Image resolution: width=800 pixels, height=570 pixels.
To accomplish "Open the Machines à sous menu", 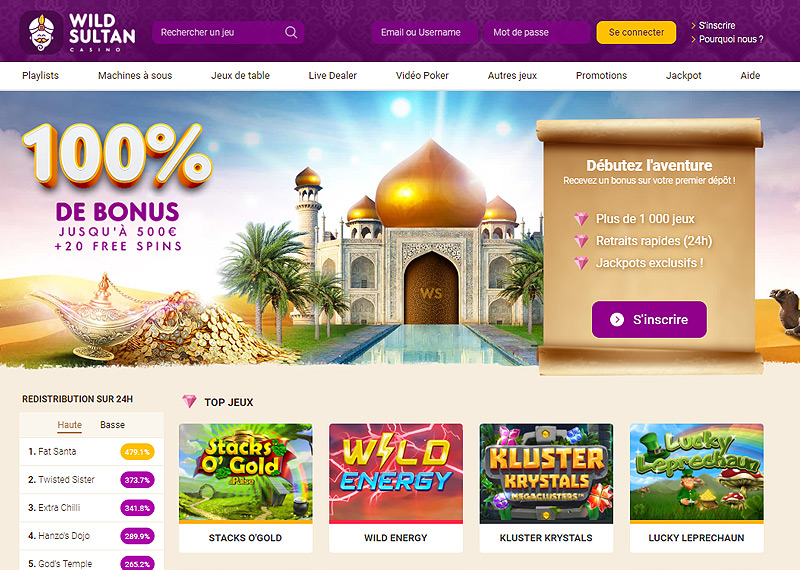I will pyautogui.click(x=135, y=76).
